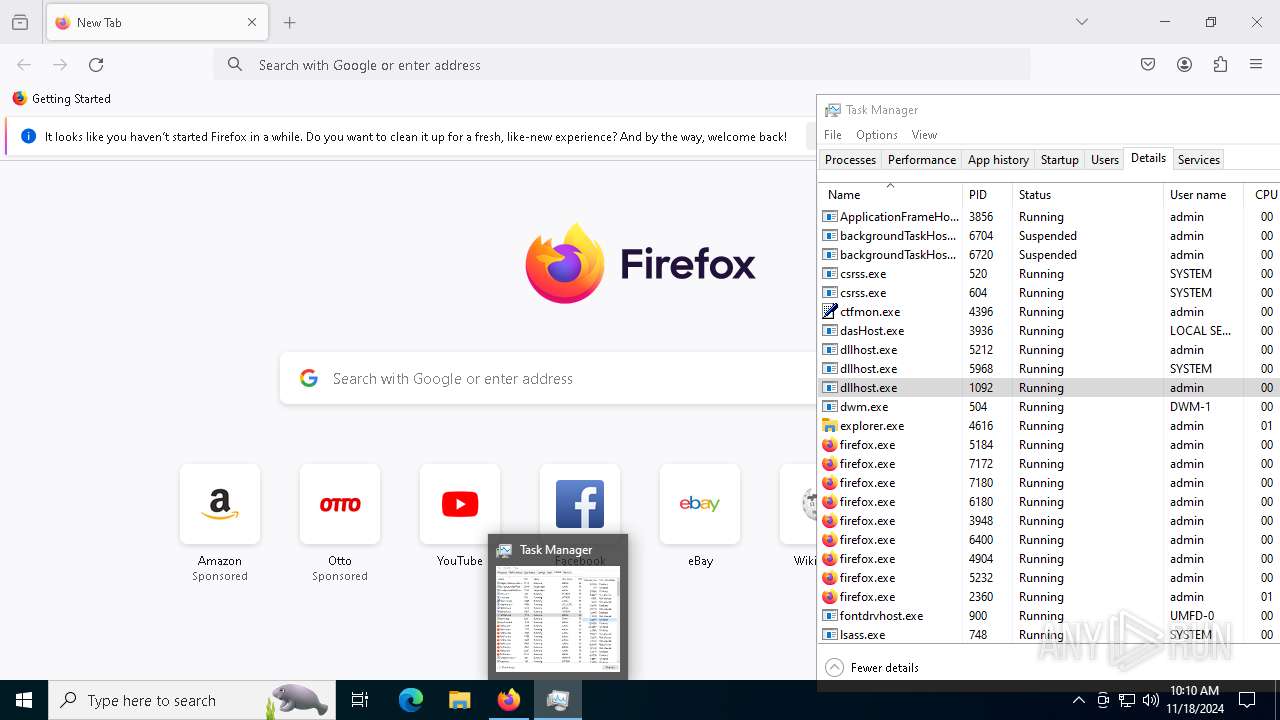The image size is (1280, 720).
Task: Select the fontdrvhost.exe process
Action: coord(1049,615)
